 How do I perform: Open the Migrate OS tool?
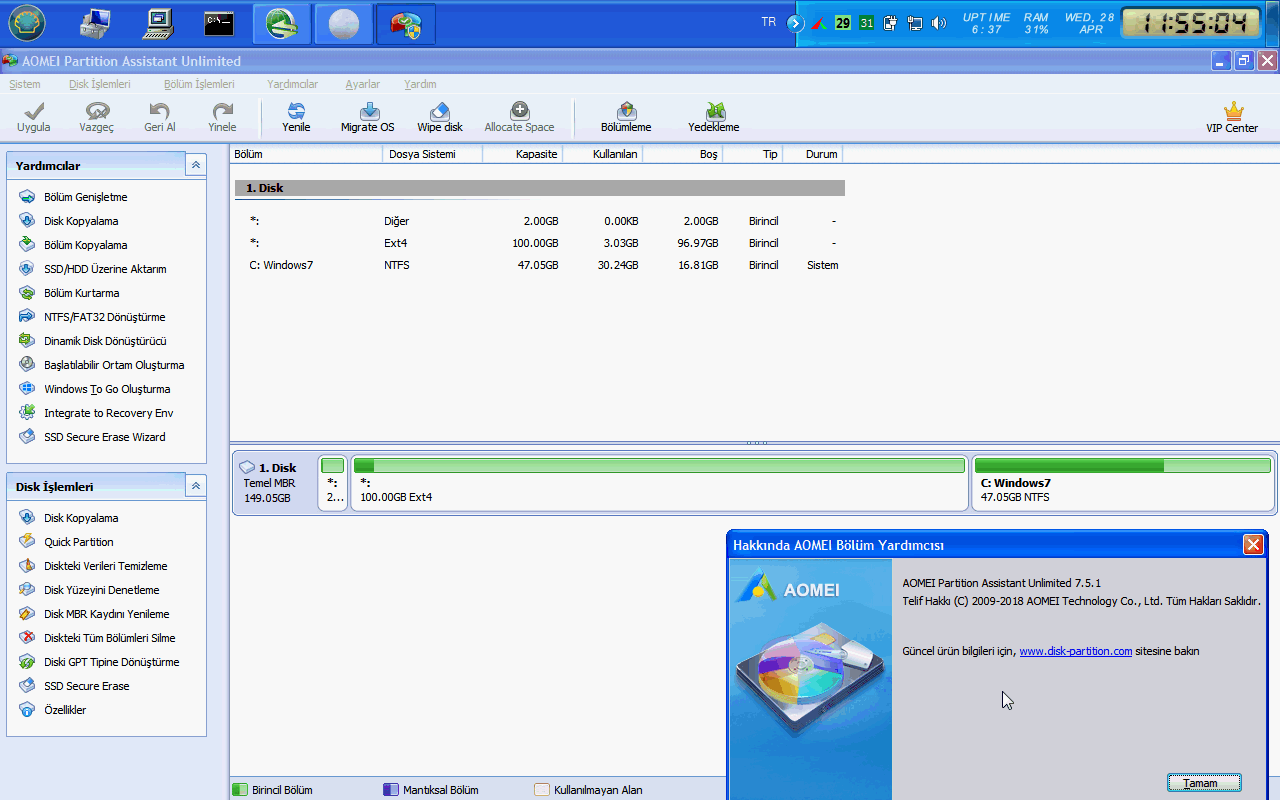[367, 117]
